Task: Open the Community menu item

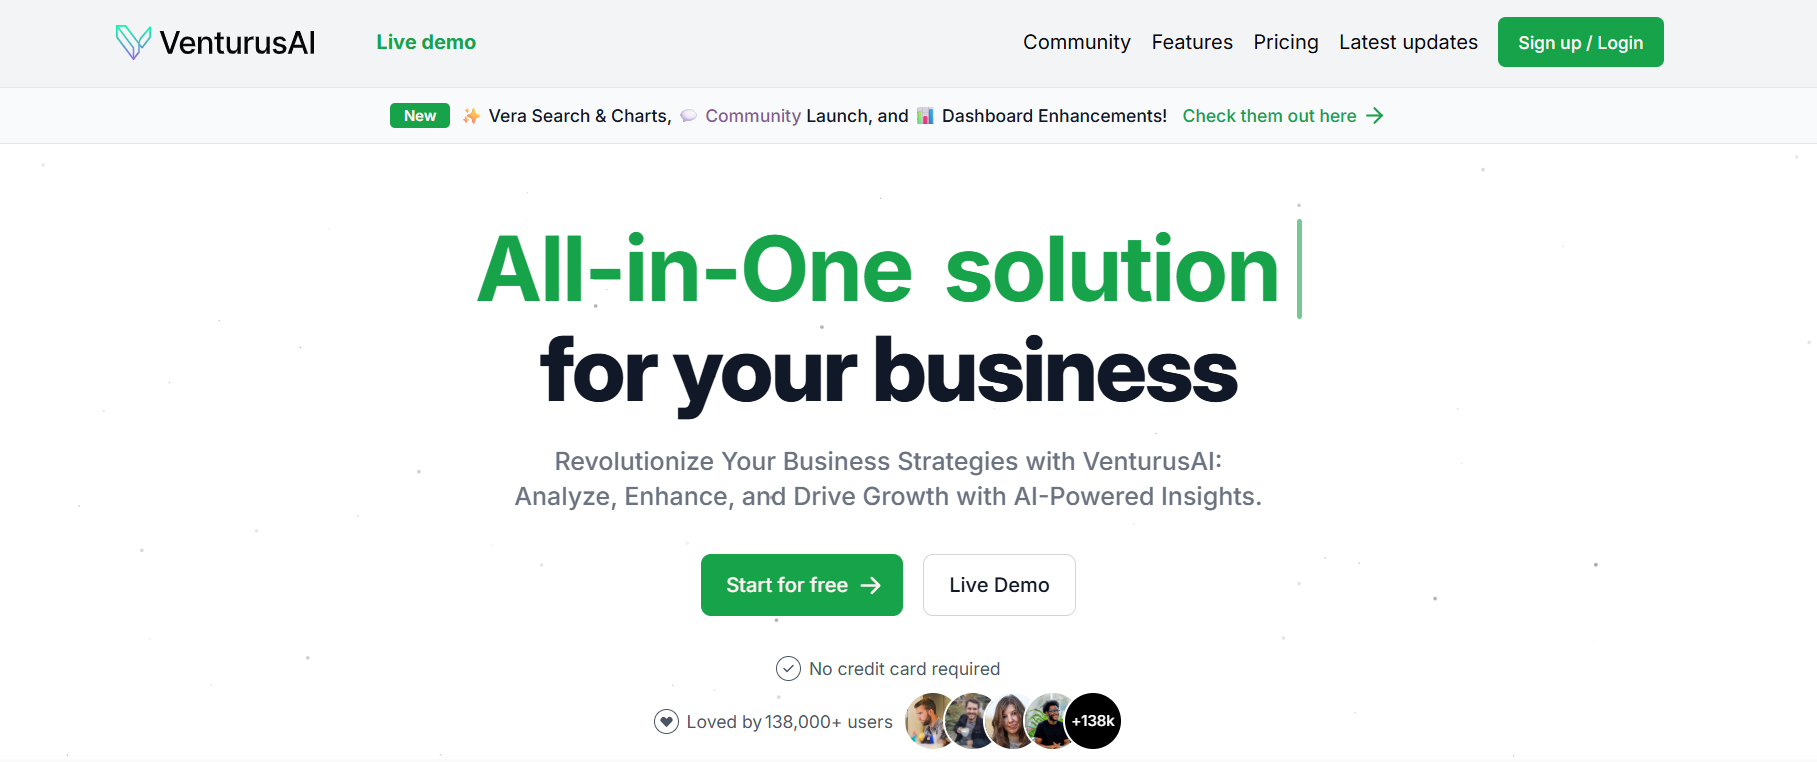Action: [1076, 42]
